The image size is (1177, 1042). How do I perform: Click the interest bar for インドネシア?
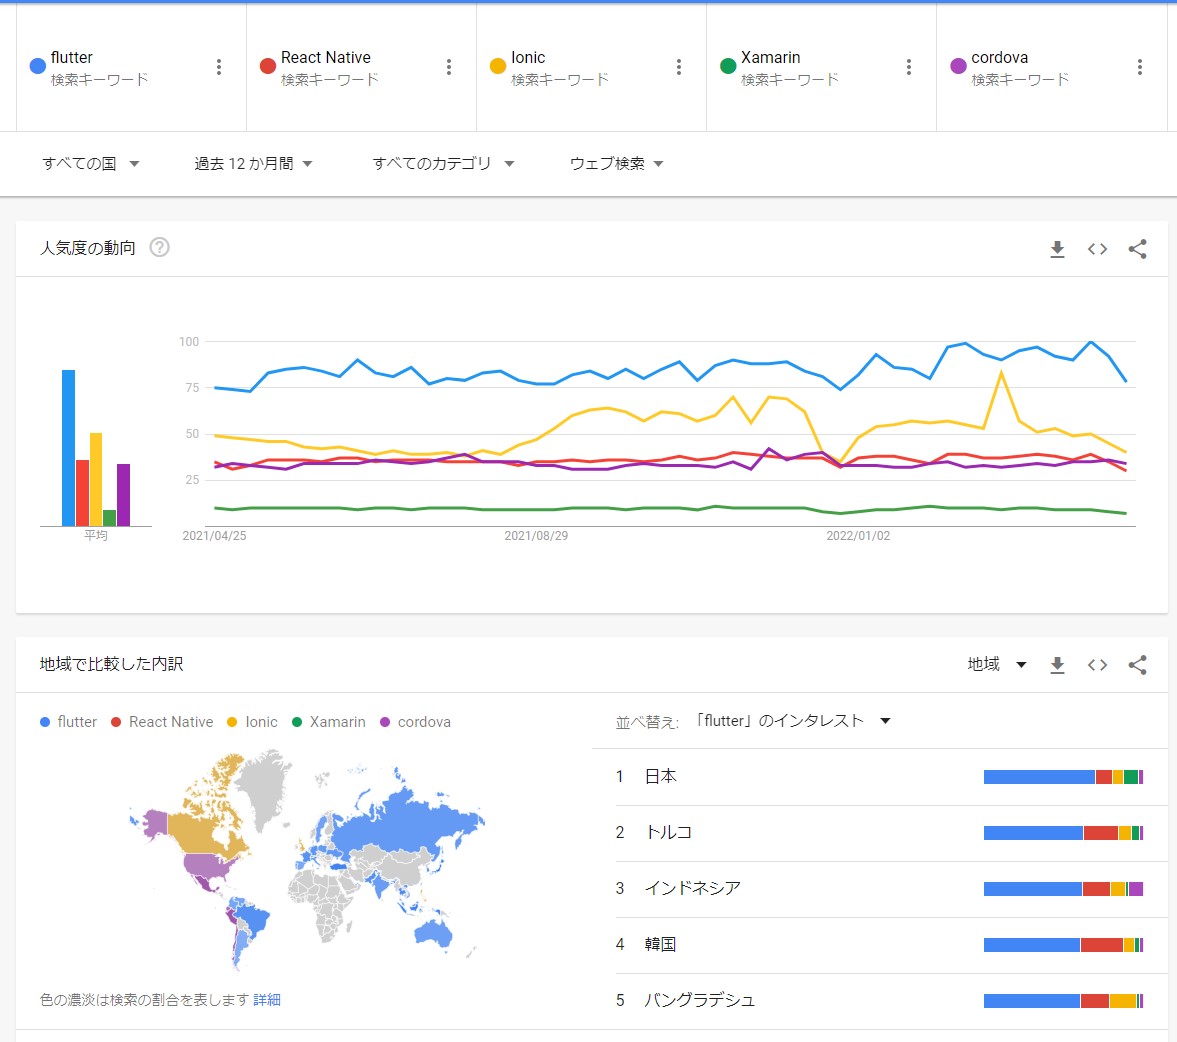pos(1064,889)
